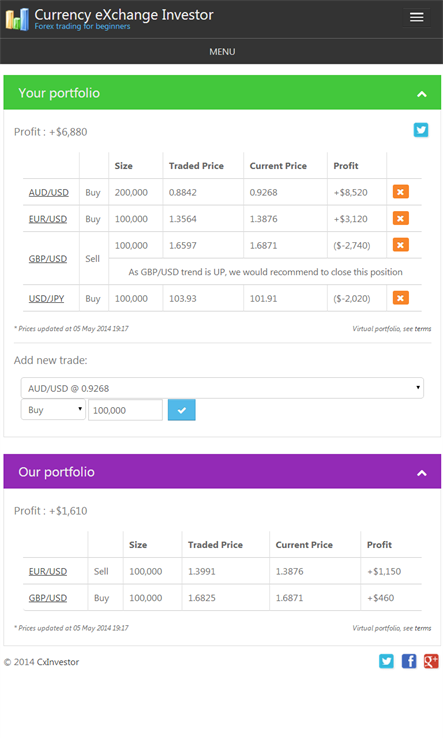Image resolution: width=443 pixels, height=738 pixels.
Task: Confirm new trade with checkmark button
Action: point(182,410)
